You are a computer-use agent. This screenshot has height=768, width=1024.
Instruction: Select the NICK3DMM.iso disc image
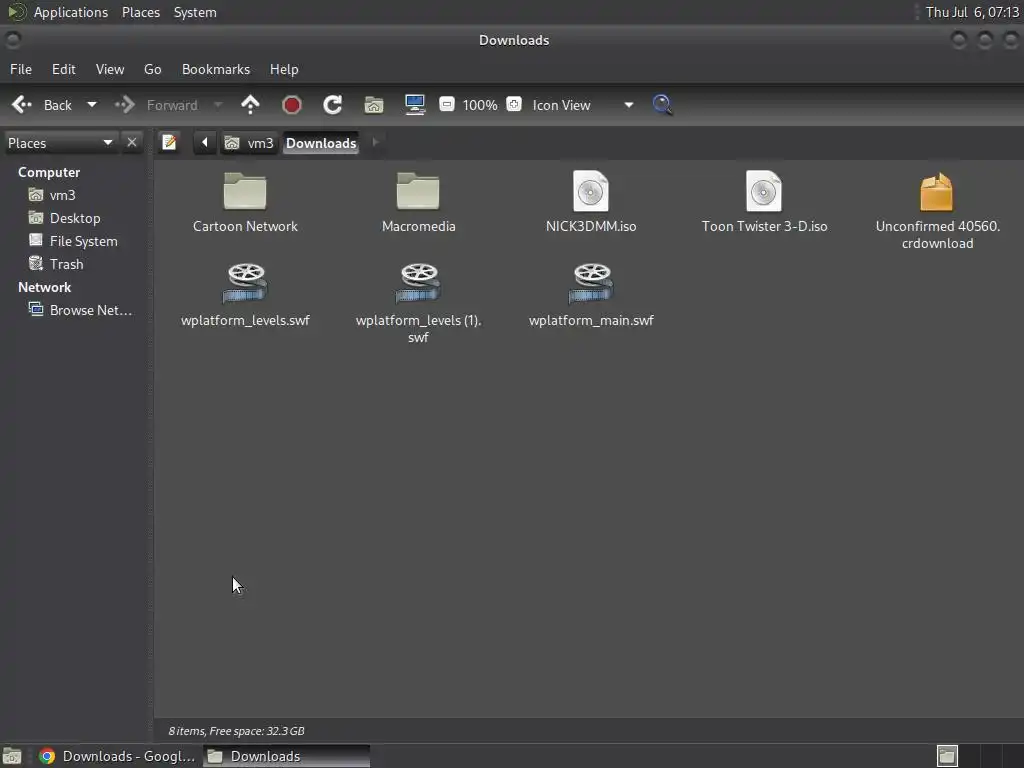(x=591, y=191)
